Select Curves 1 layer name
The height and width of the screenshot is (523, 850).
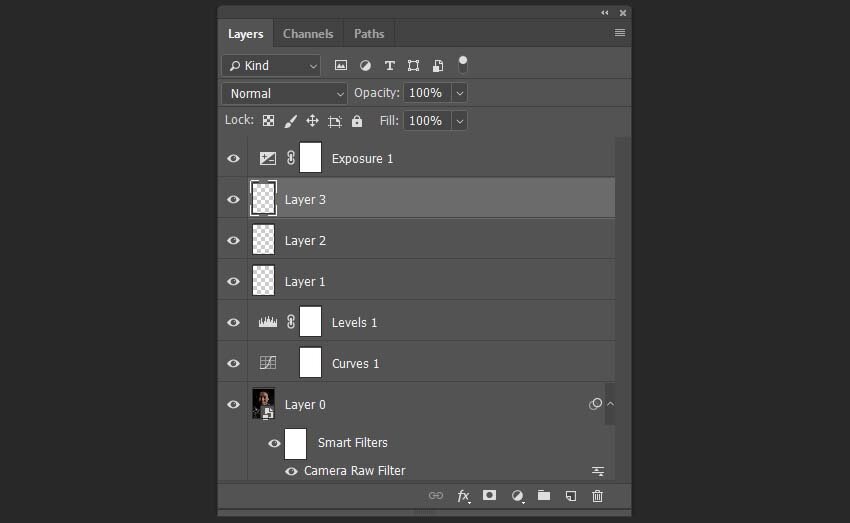coord(356,363)
